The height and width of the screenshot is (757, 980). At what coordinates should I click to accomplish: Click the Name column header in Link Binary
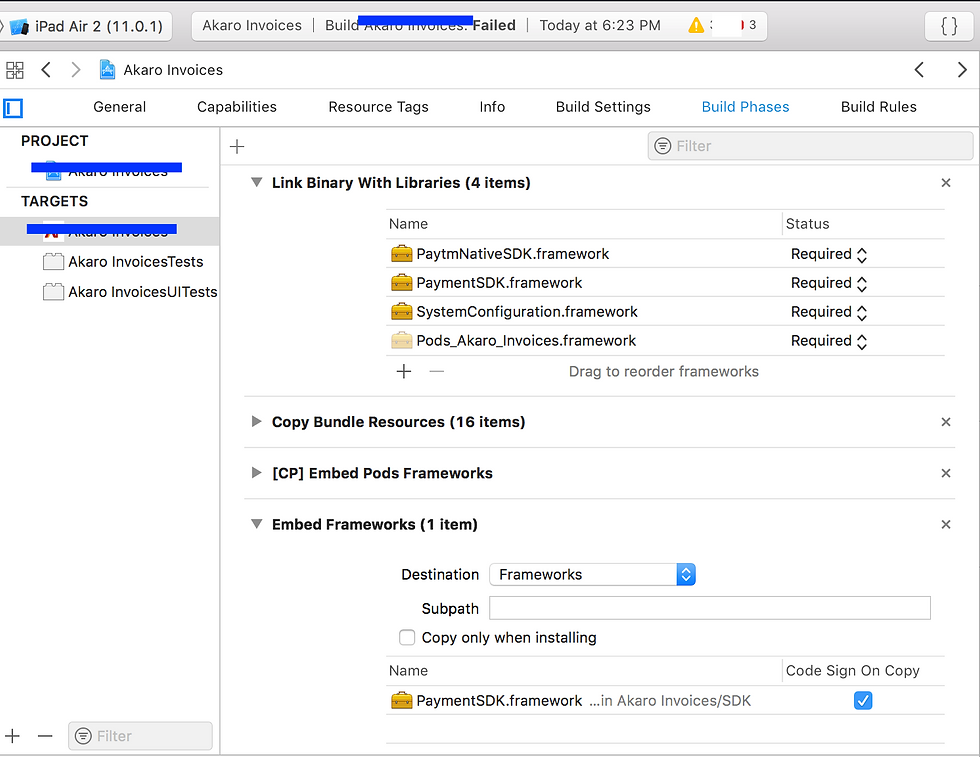[x=408, y=224]
